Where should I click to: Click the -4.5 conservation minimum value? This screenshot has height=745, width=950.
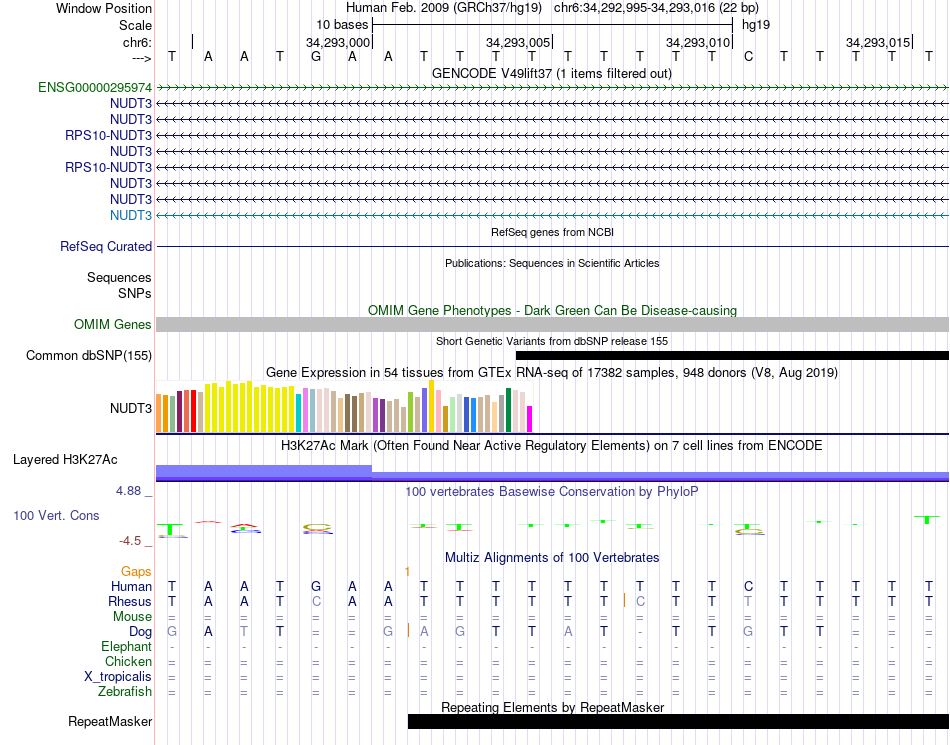(x=130, y=541)
